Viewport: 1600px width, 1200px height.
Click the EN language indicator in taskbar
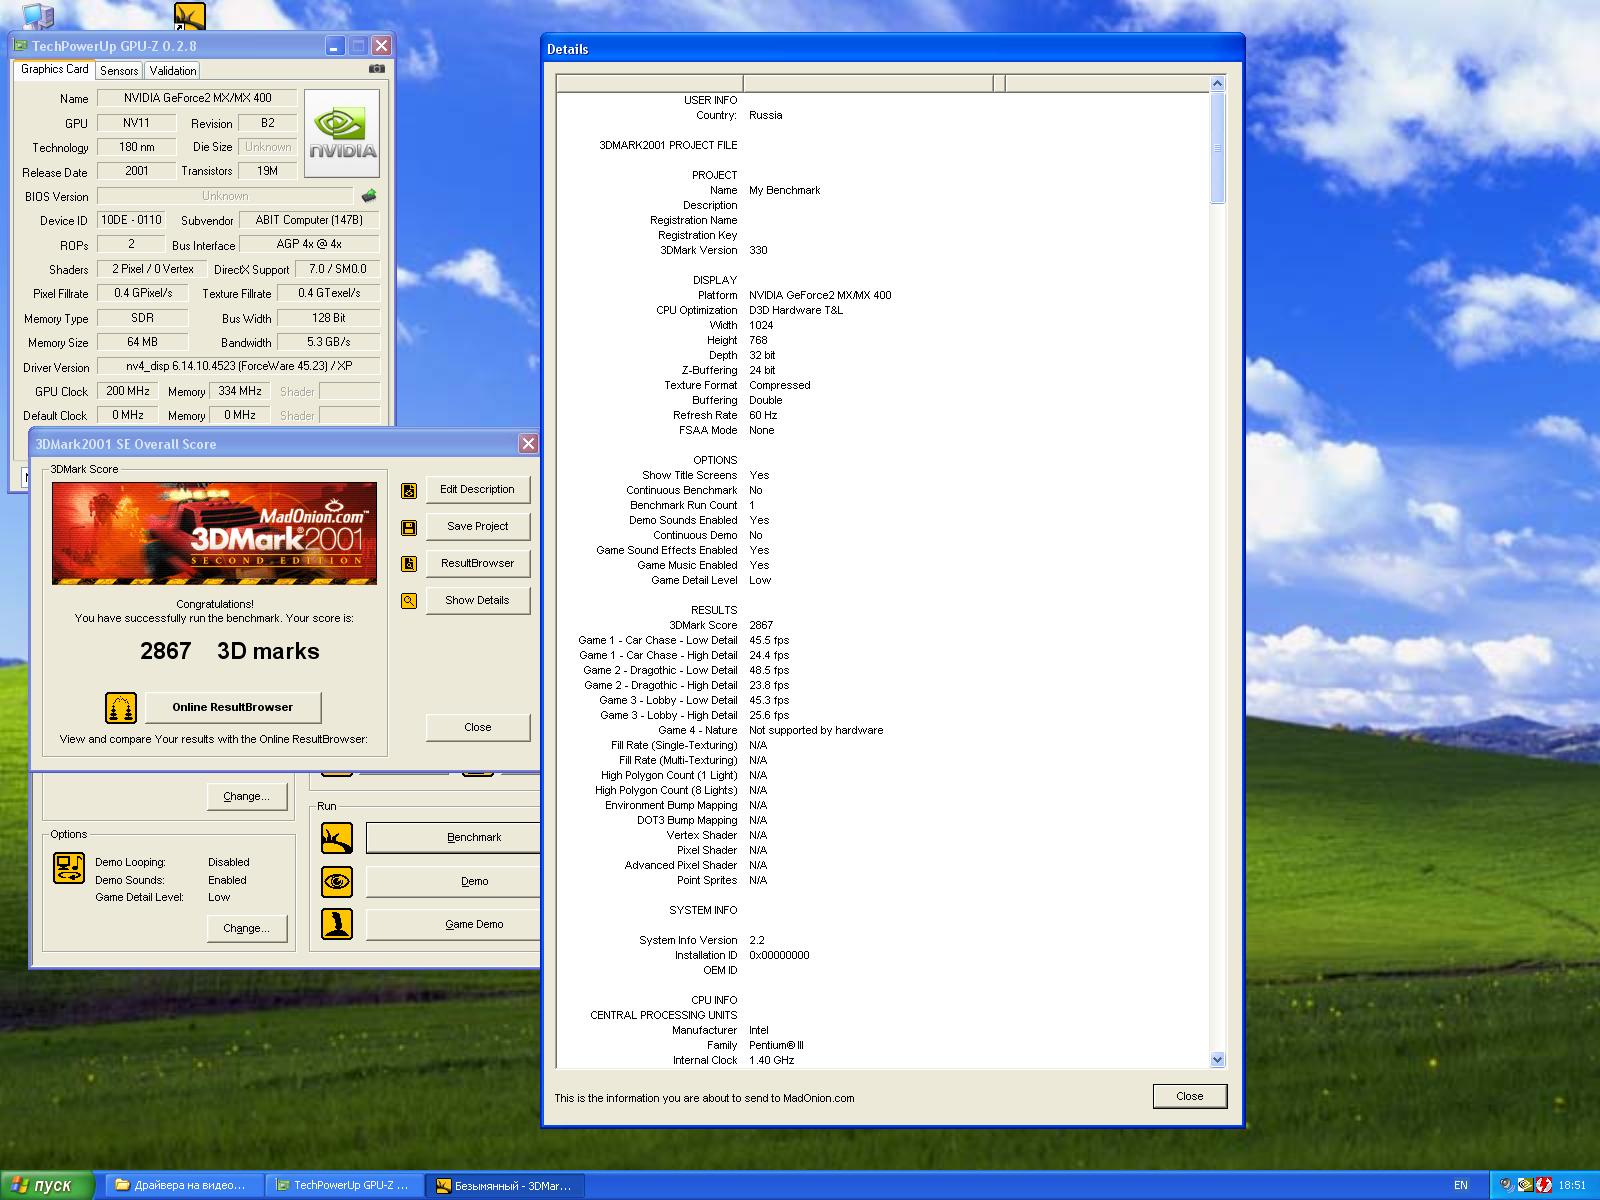point(1461,1185)
